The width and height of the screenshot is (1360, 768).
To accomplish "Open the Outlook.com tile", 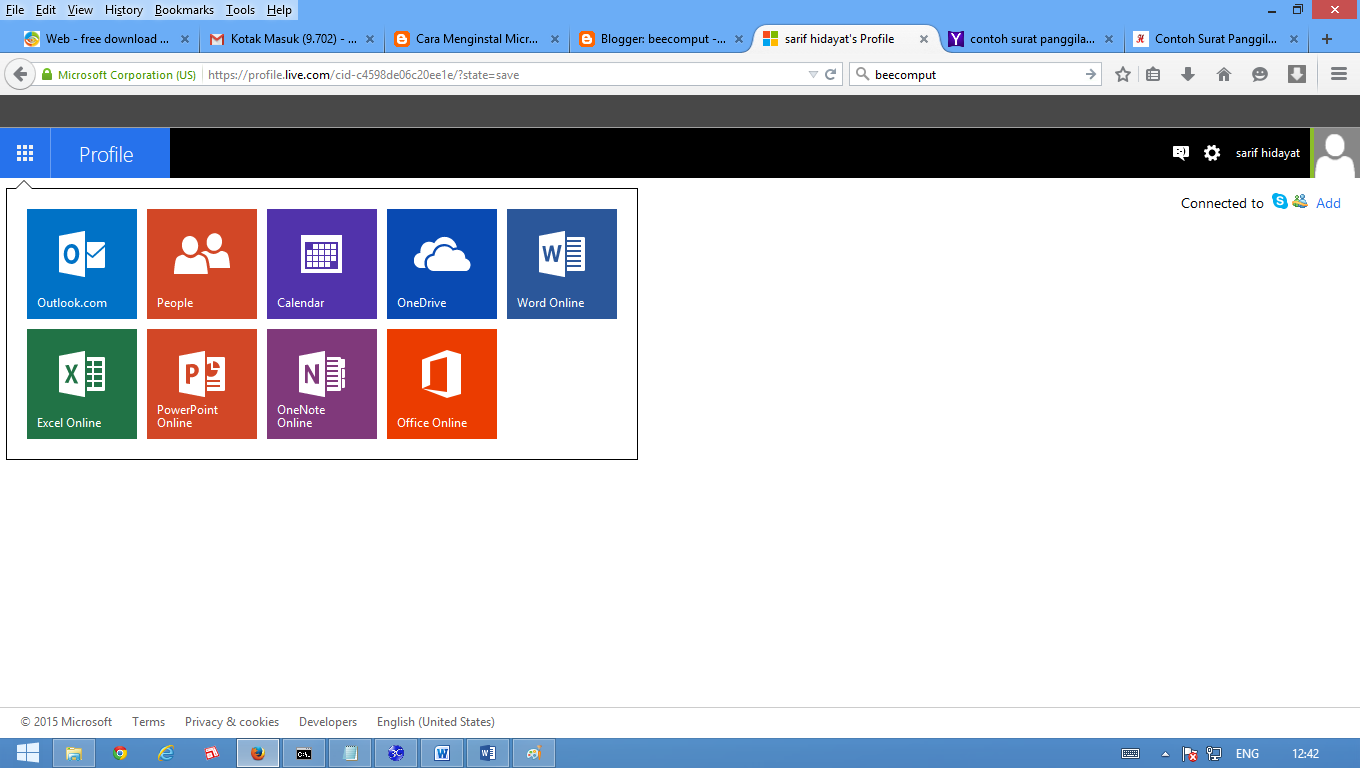I will pyautogui.click(x=81, y=263).
